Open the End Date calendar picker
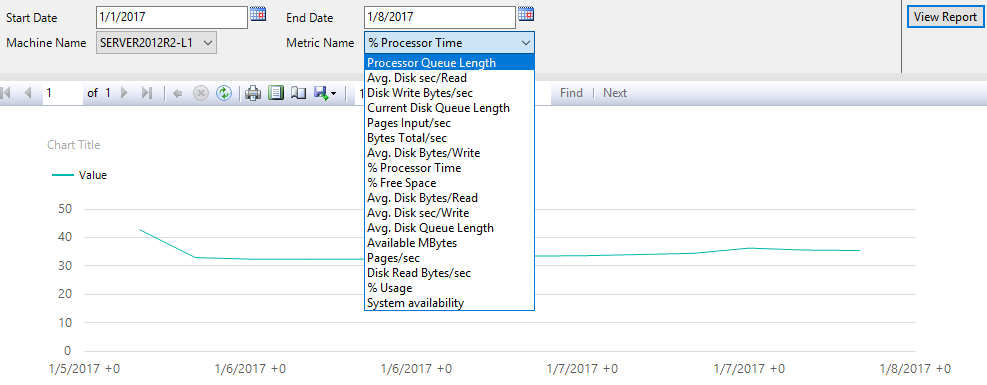Viewport: 987px width, 385px height. click(526, 14)
